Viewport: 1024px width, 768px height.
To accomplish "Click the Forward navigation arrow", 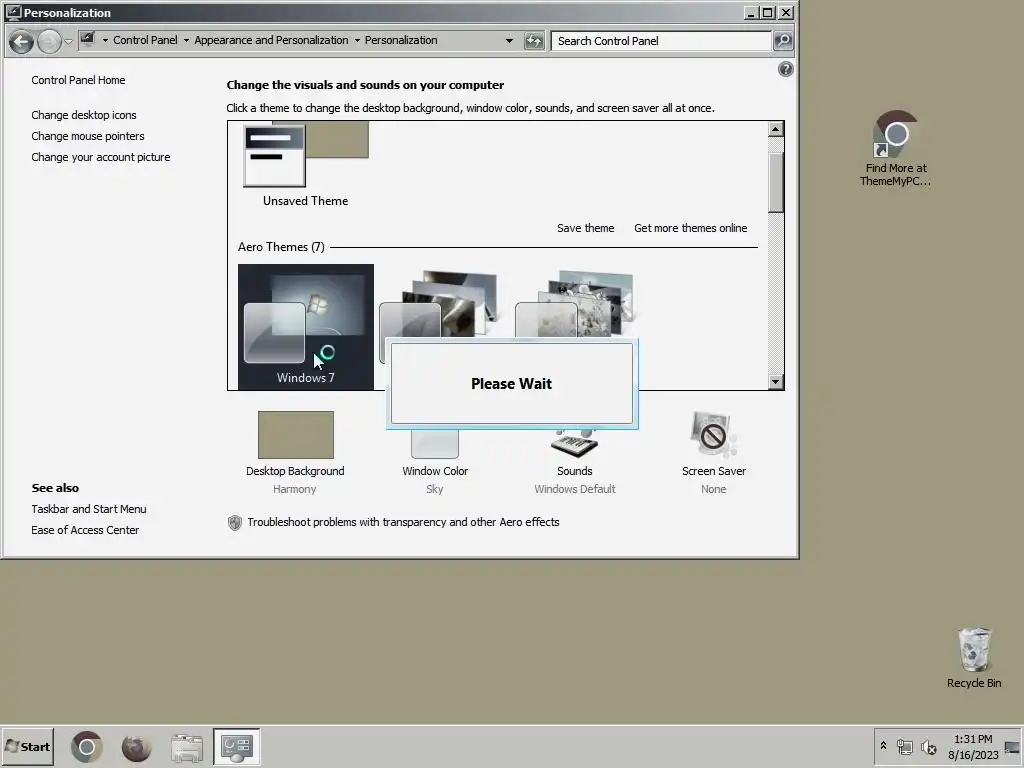I will pyautogui.click(x=49, y=42).
